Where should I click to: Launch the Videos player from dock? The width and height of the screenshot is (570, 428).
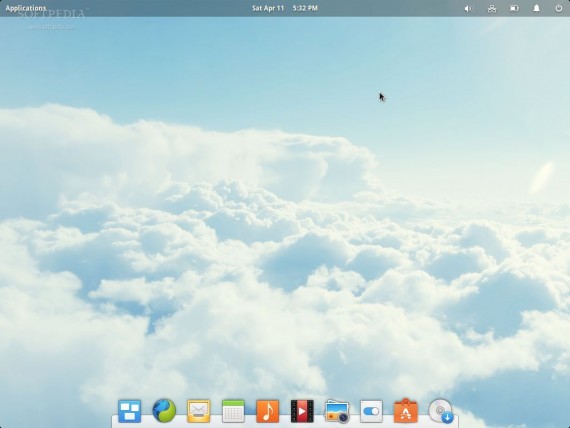(x=302, y=411)
